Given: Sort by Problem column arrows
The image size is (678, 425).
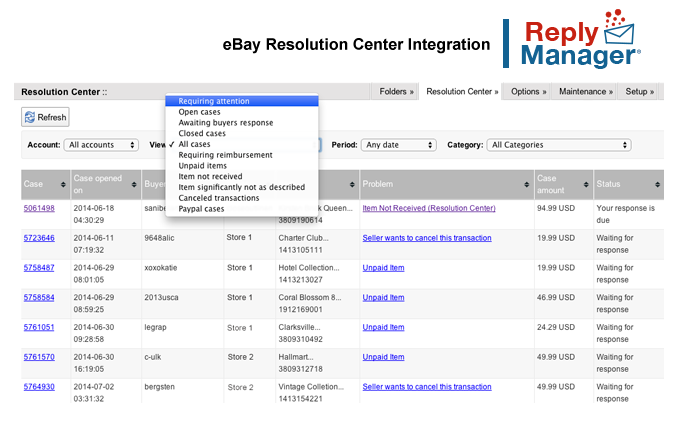Looking at the screenshot, I should [x=526, y=184].
